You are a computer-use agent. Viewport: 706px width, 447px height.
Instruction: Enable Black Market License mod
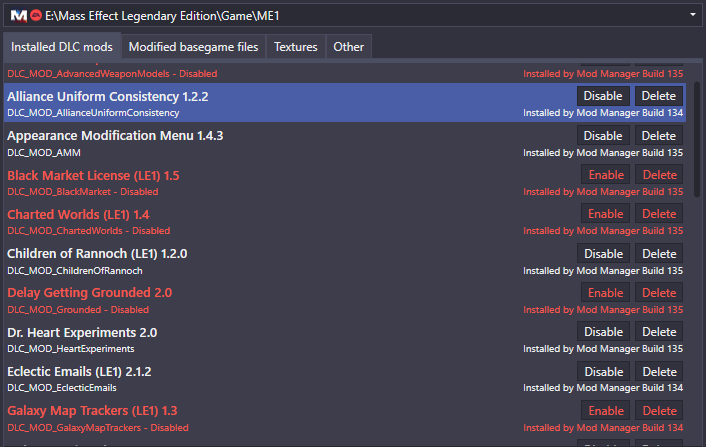(606, 175)
